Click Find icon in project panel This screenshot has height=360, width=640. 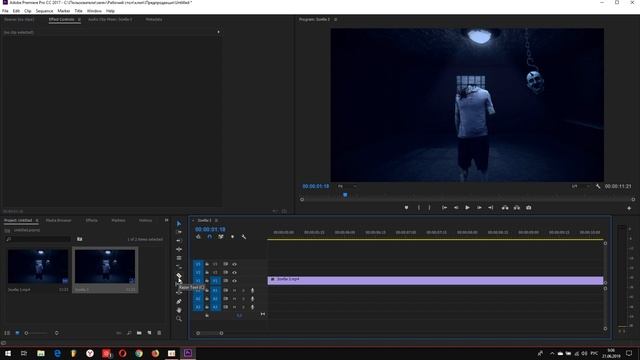click(129, 333)
